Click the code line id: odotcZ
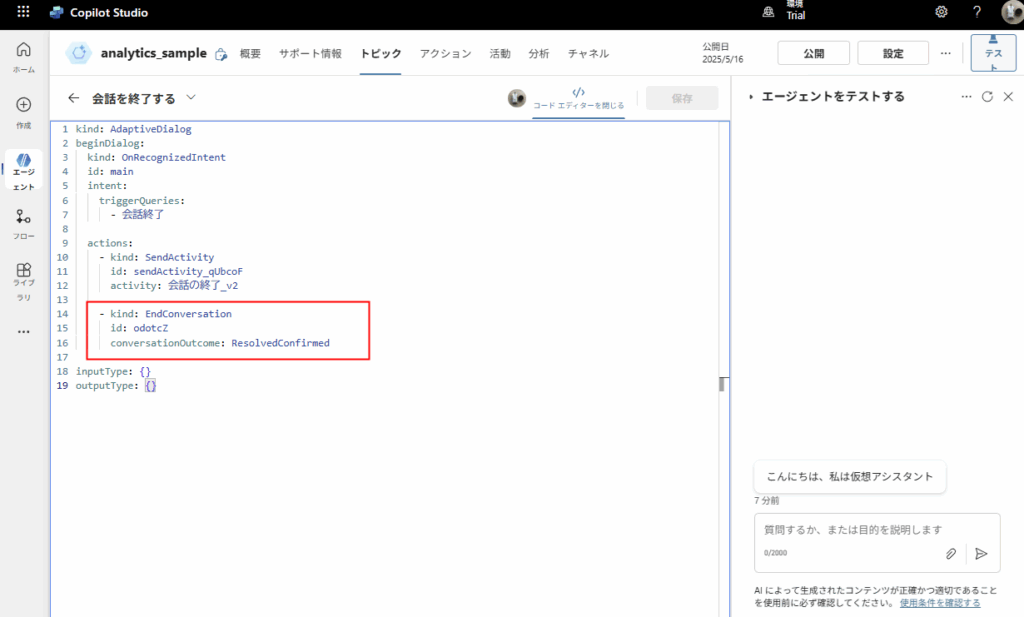This screenshot has height=617, width=1024. click(138, 328)
